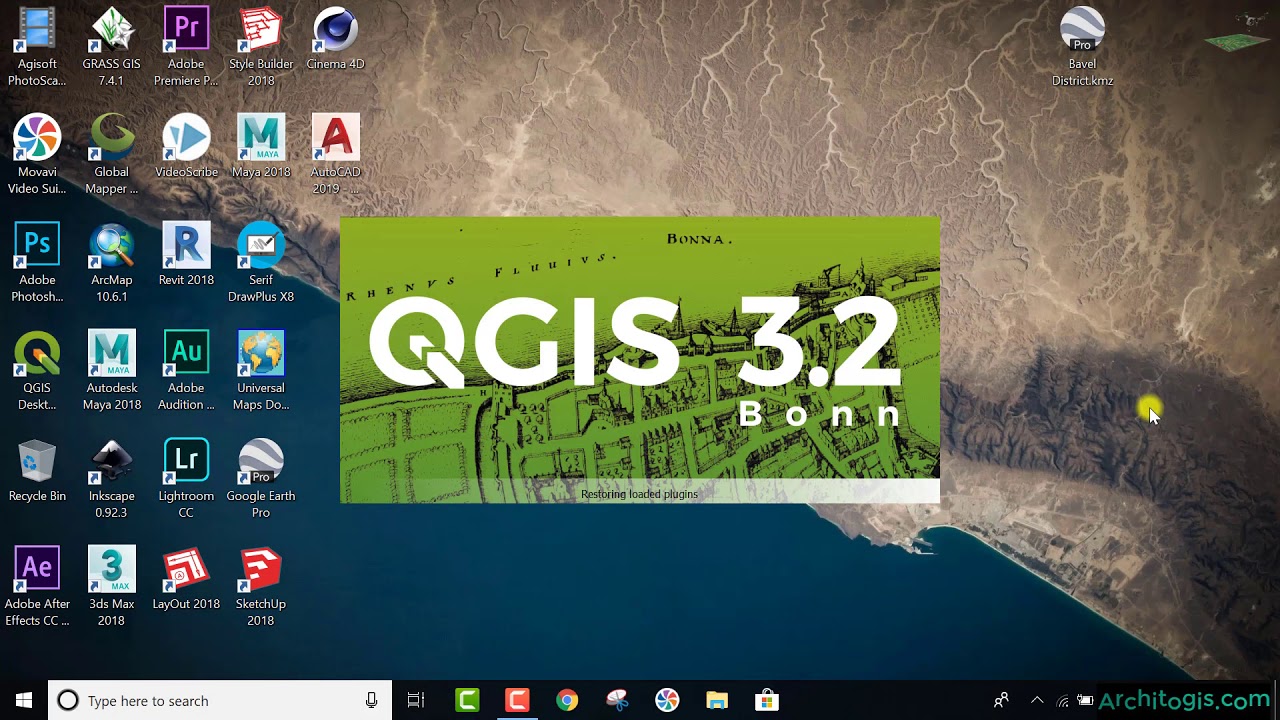Select the Lightroom CC desktop icon

(186, 478)
